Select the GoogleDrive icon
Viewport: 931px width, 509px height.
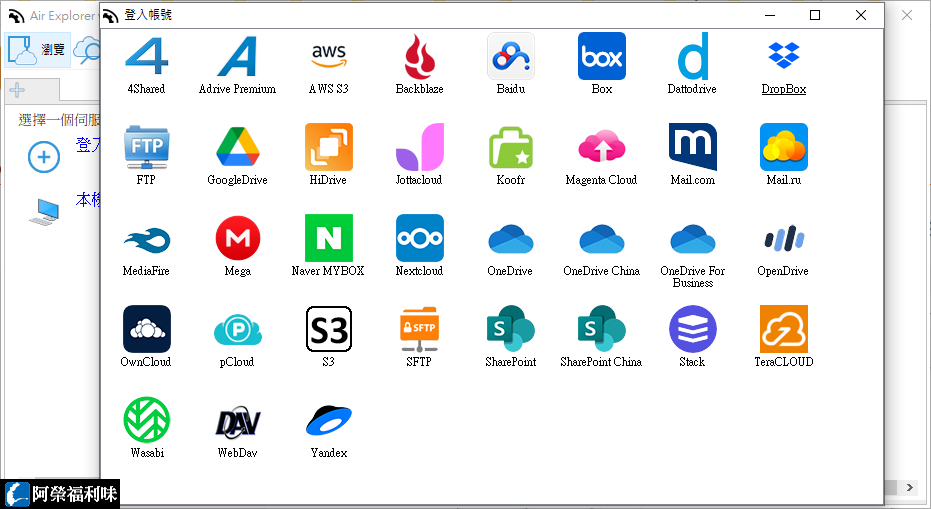pos(238,147)
